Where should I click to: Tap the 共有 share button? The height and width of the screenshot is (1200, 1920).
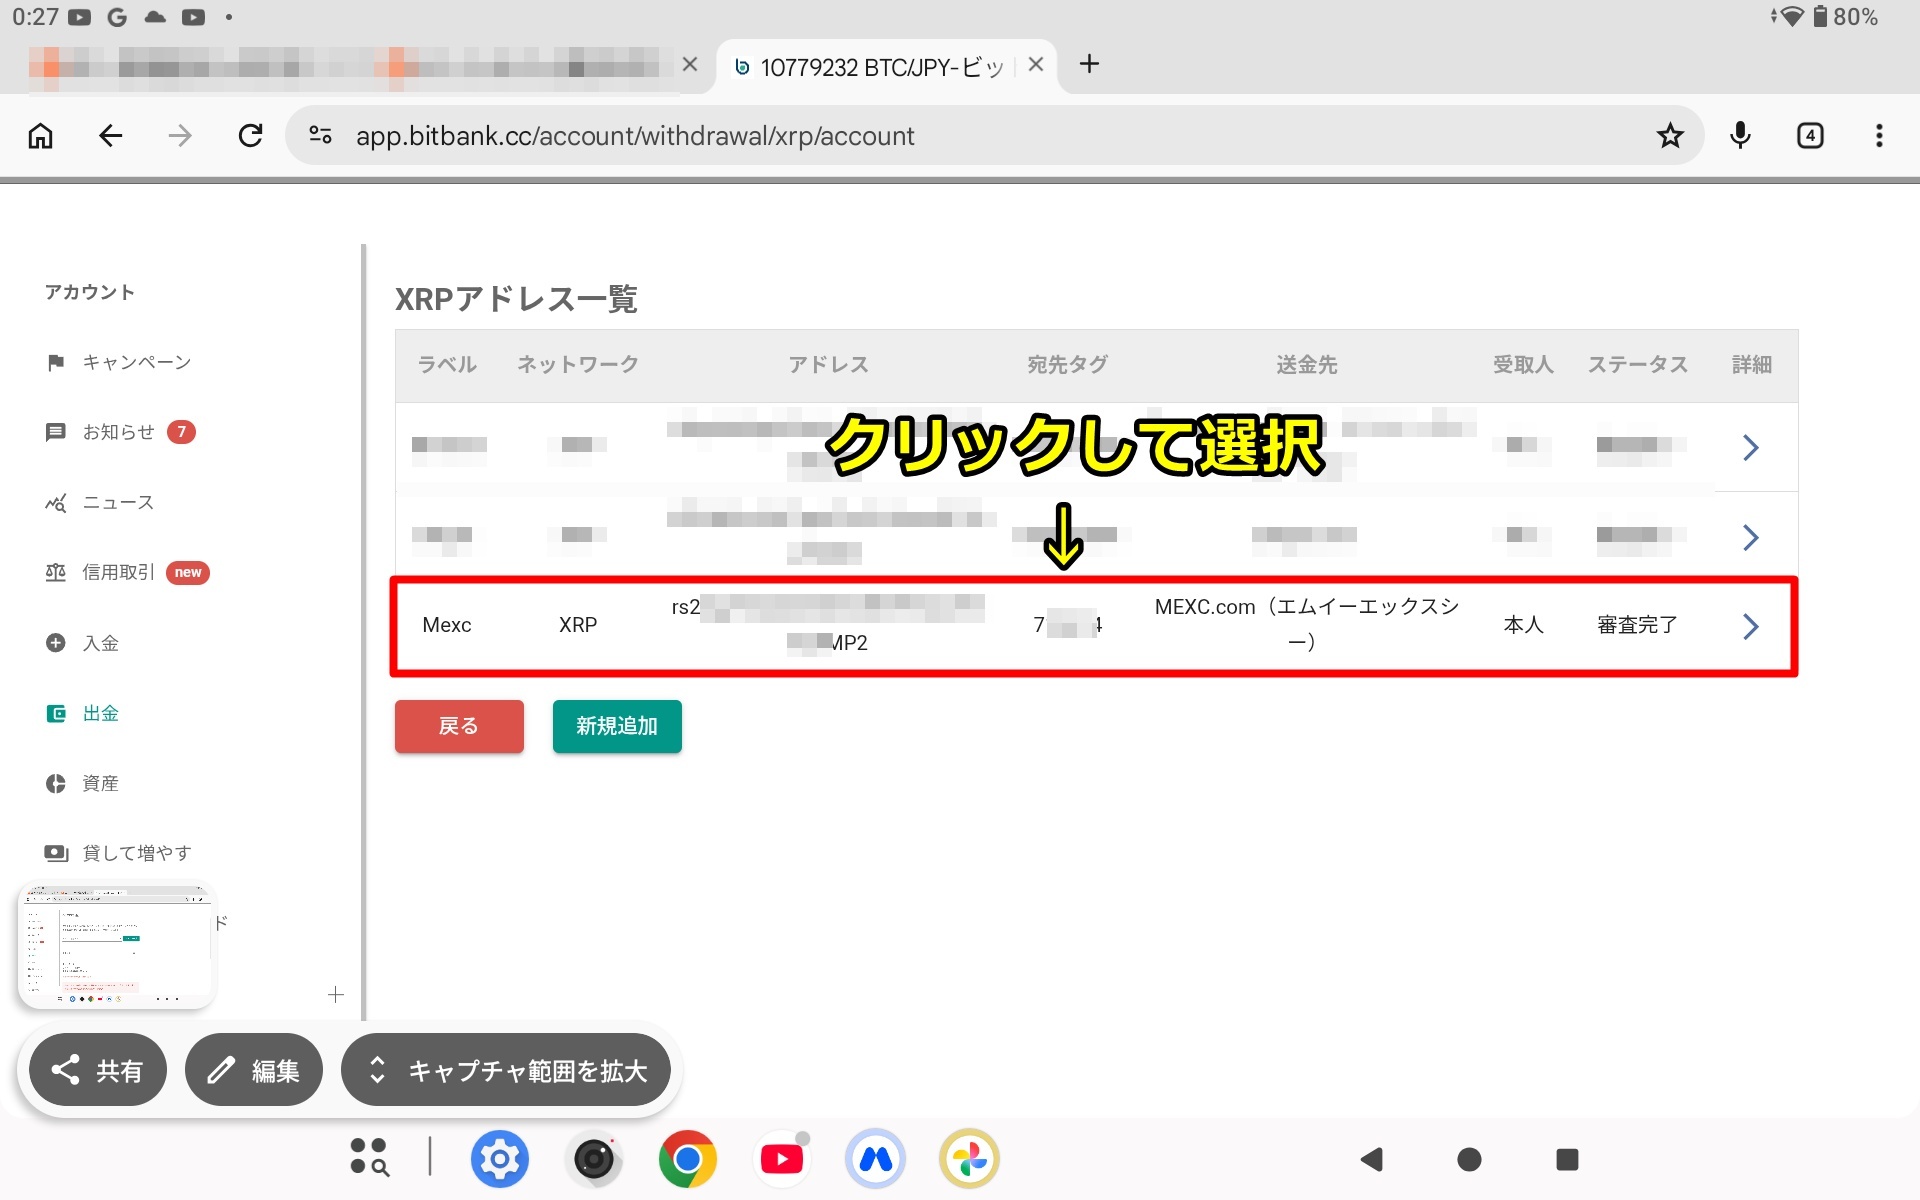pos(98,1070)
